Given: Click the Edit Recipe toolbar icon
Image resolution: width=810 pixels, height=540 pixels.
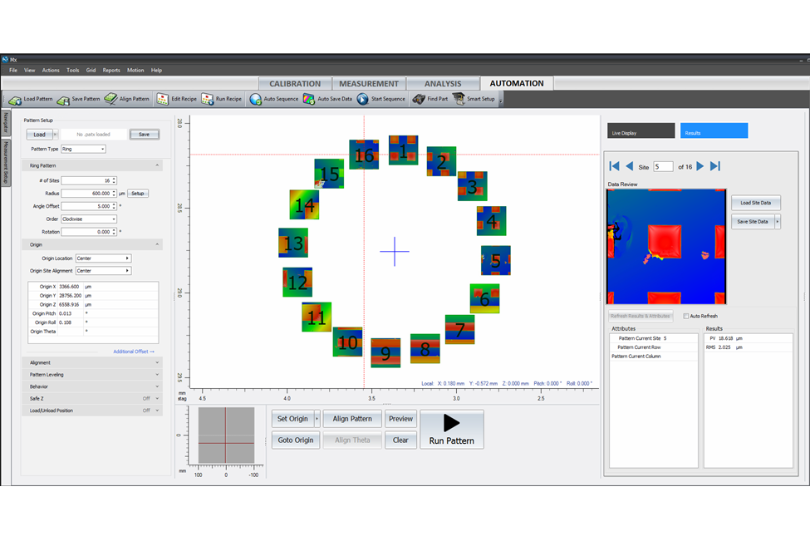Looking at the screenshot, I should (163, 99).
